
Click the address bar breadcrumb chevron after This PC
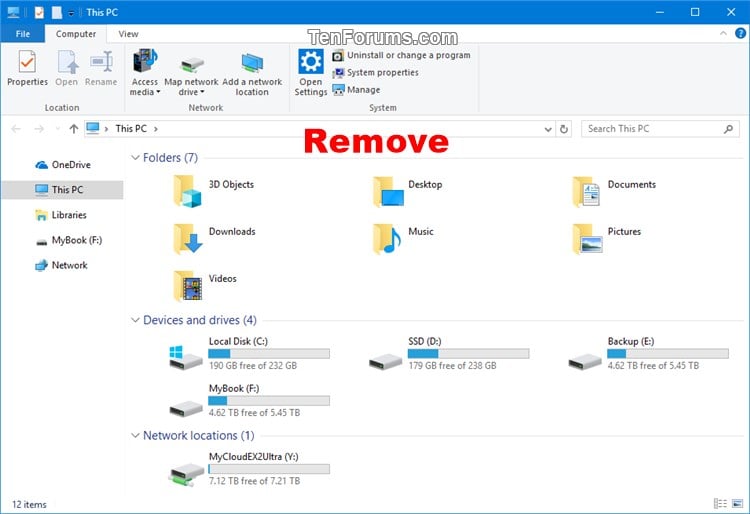156,129
